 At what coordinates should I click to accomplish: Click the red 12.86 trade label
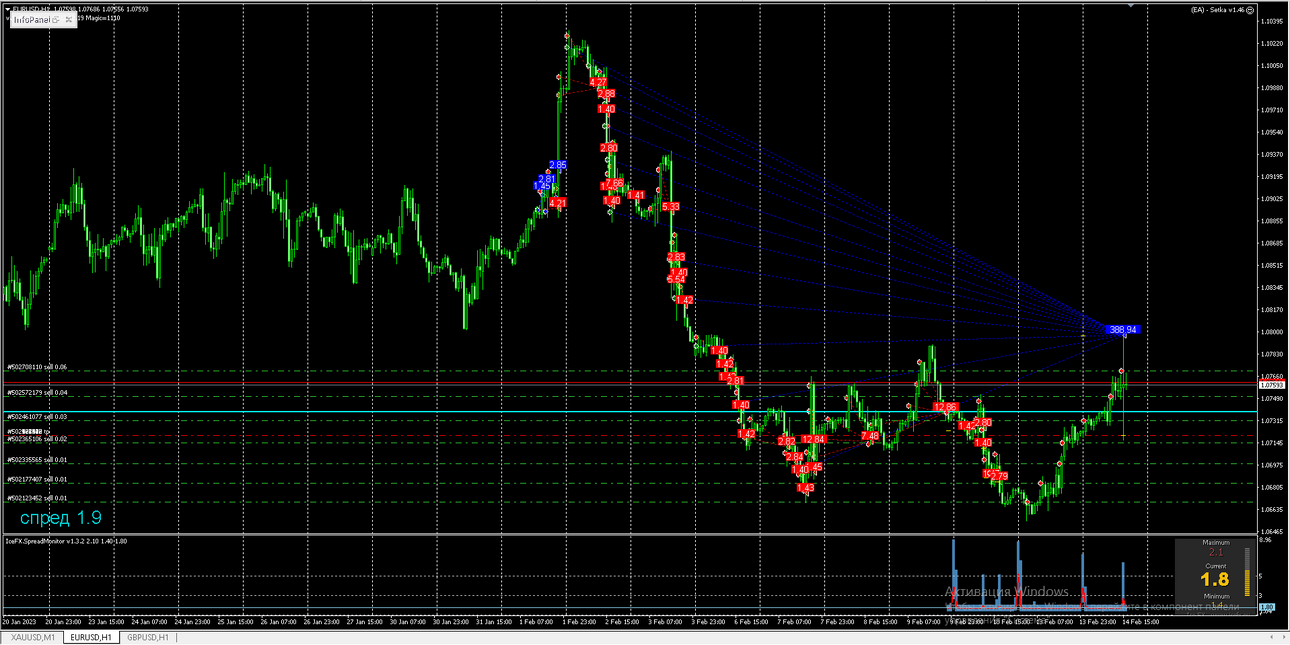point(946,407)
